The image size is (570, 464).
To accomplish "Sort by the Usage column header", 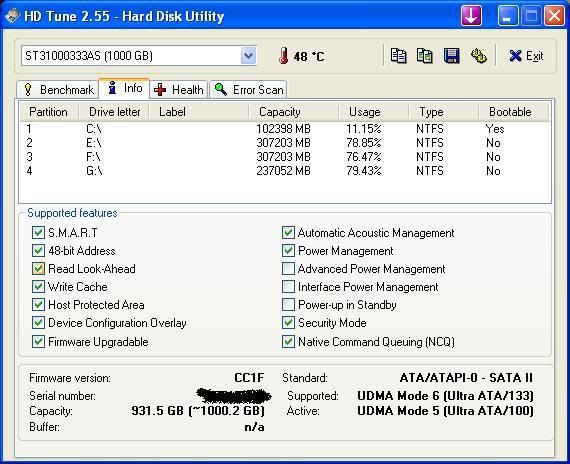I will pos(373,112).
